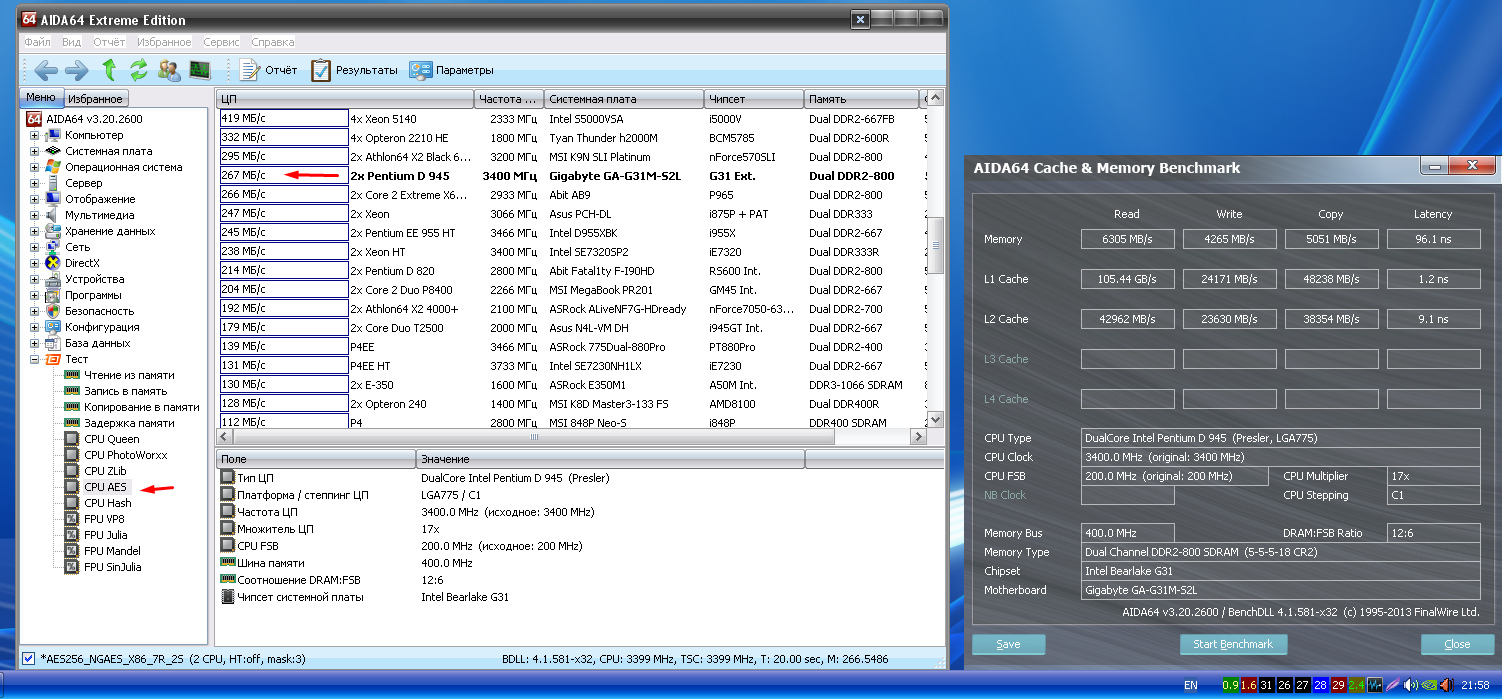Open Результаты results toolbar button
This screenshot has height=699, width=1502.
pos(354,70)
